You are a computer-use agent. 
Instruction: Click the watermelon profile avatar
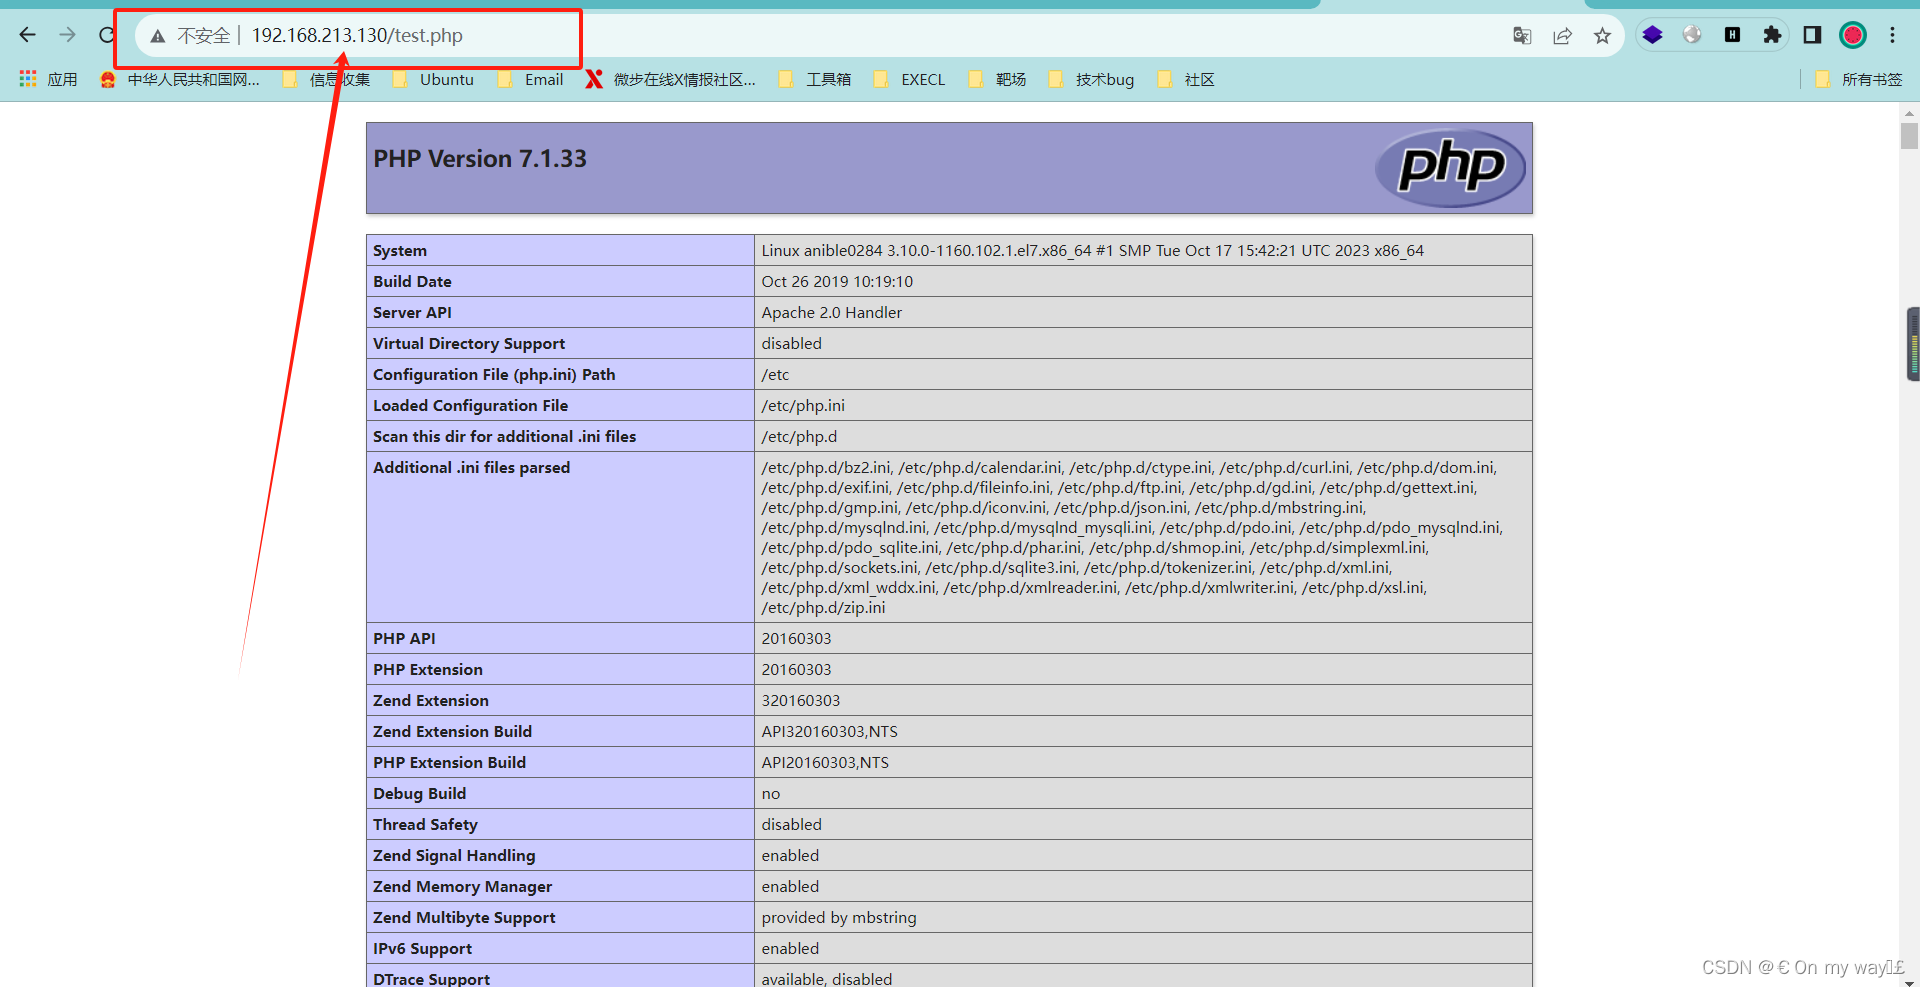click(x=1852, y=35)
